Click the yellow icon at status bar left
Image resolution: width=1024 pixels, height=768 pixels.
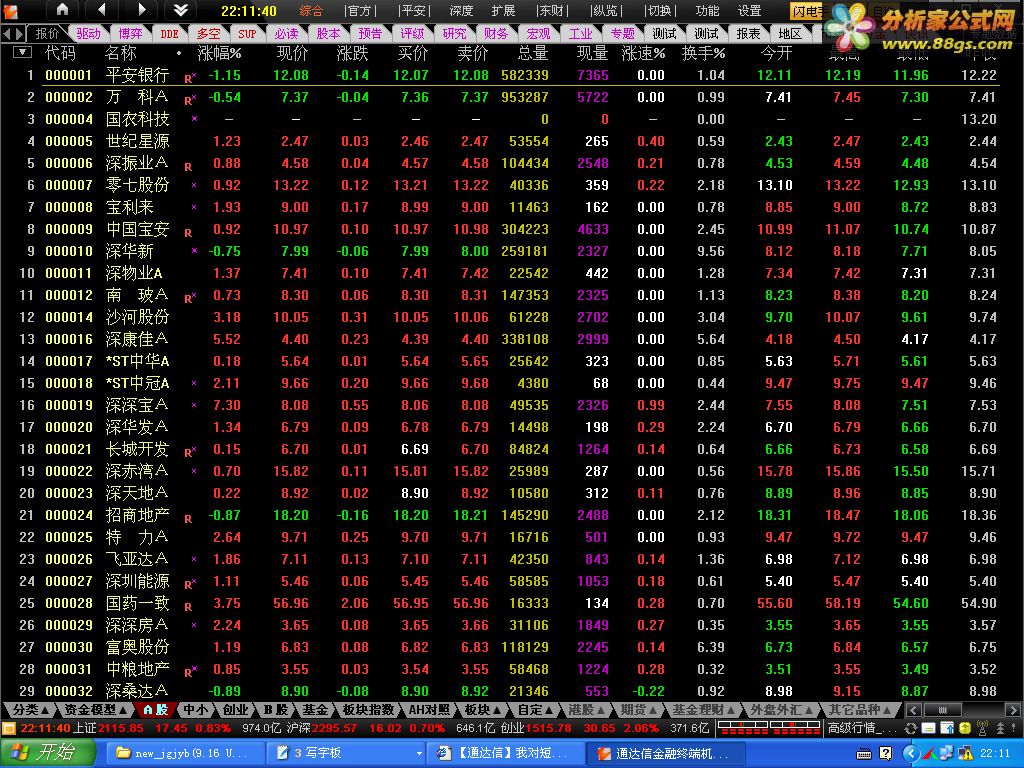point(8,728)
